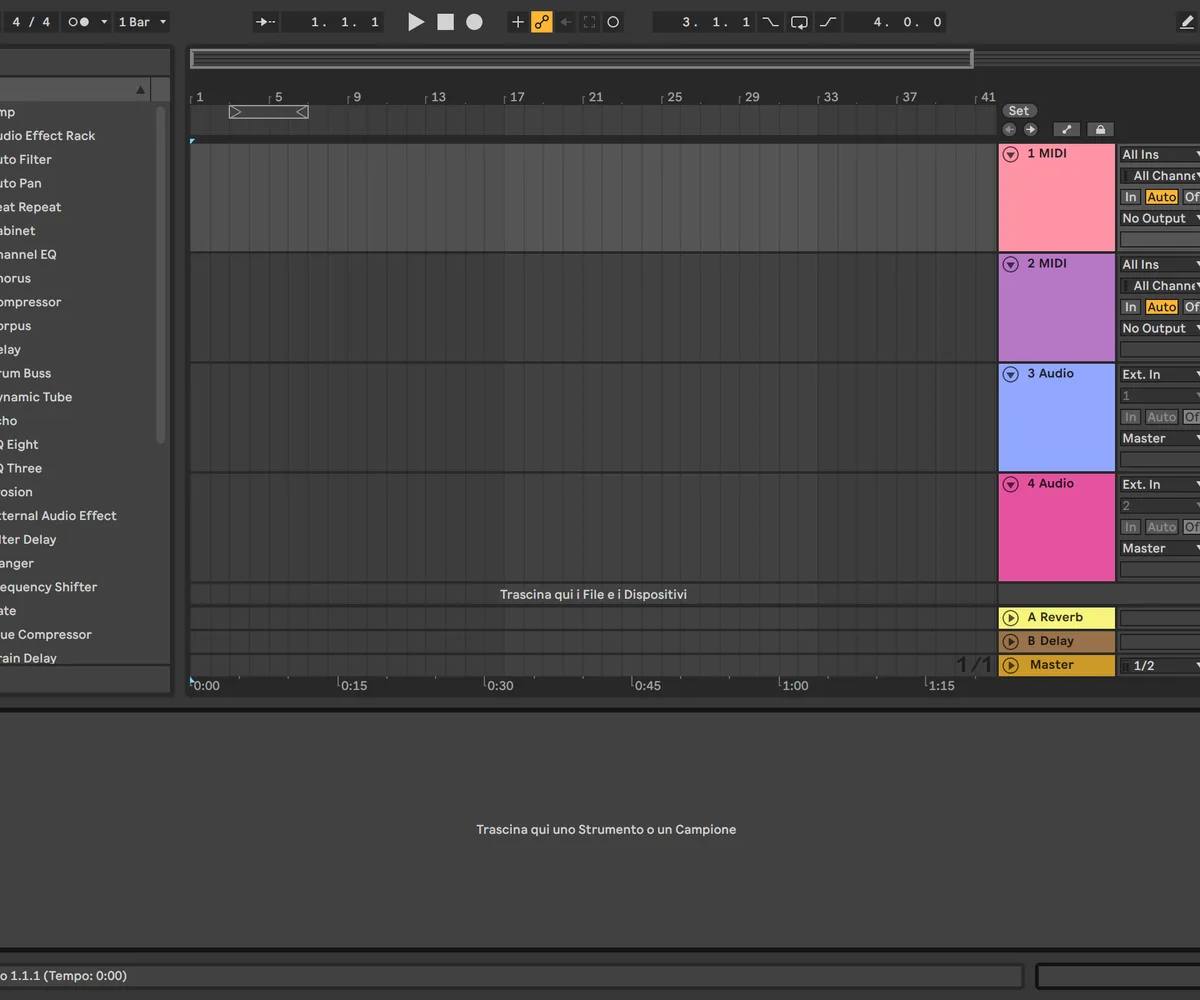
Task: Fold the 3 Audio track
Action: point(1010,374)
